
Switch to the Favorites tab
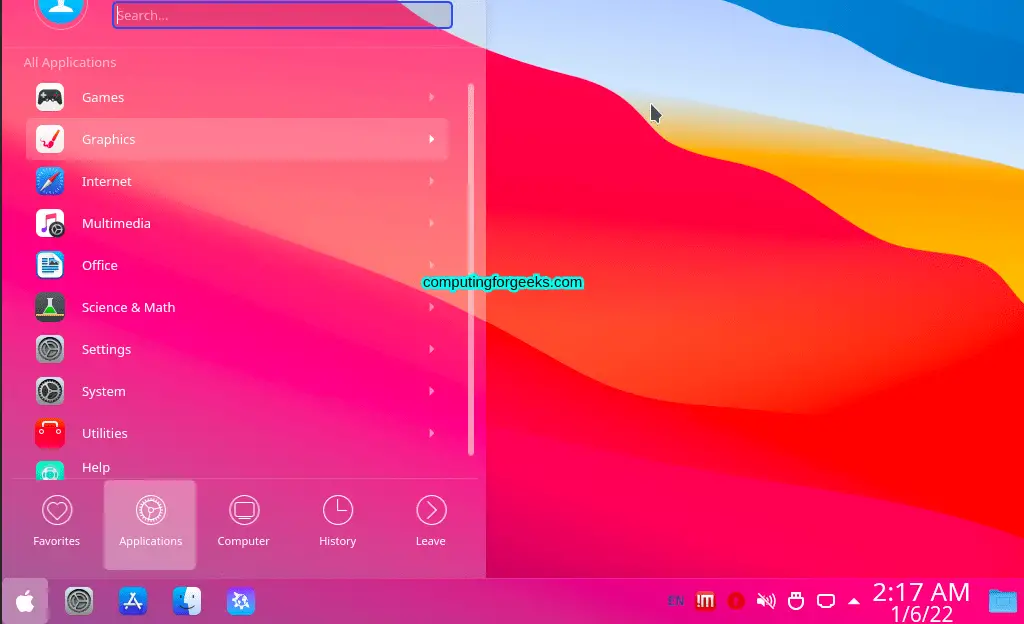57,525
